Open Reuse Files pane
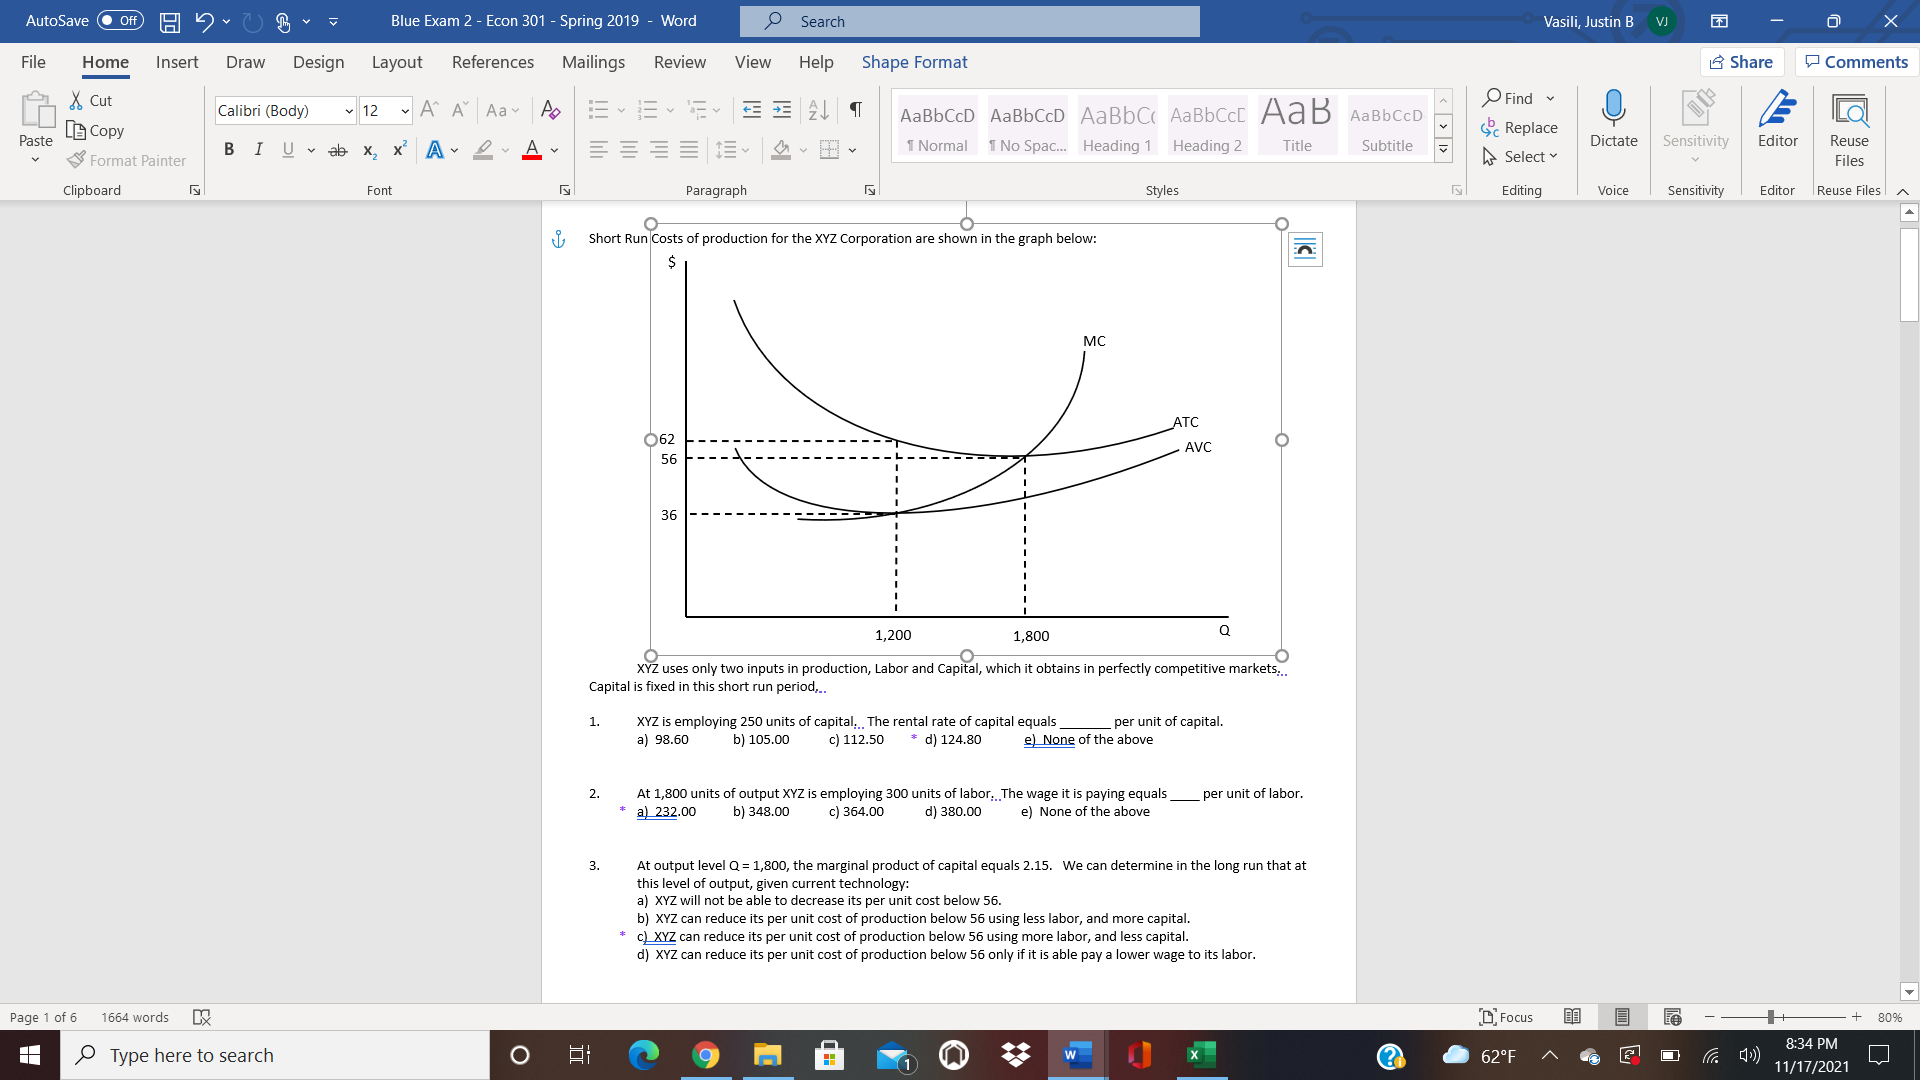 pyautogui.click(x=1848, y=130)
